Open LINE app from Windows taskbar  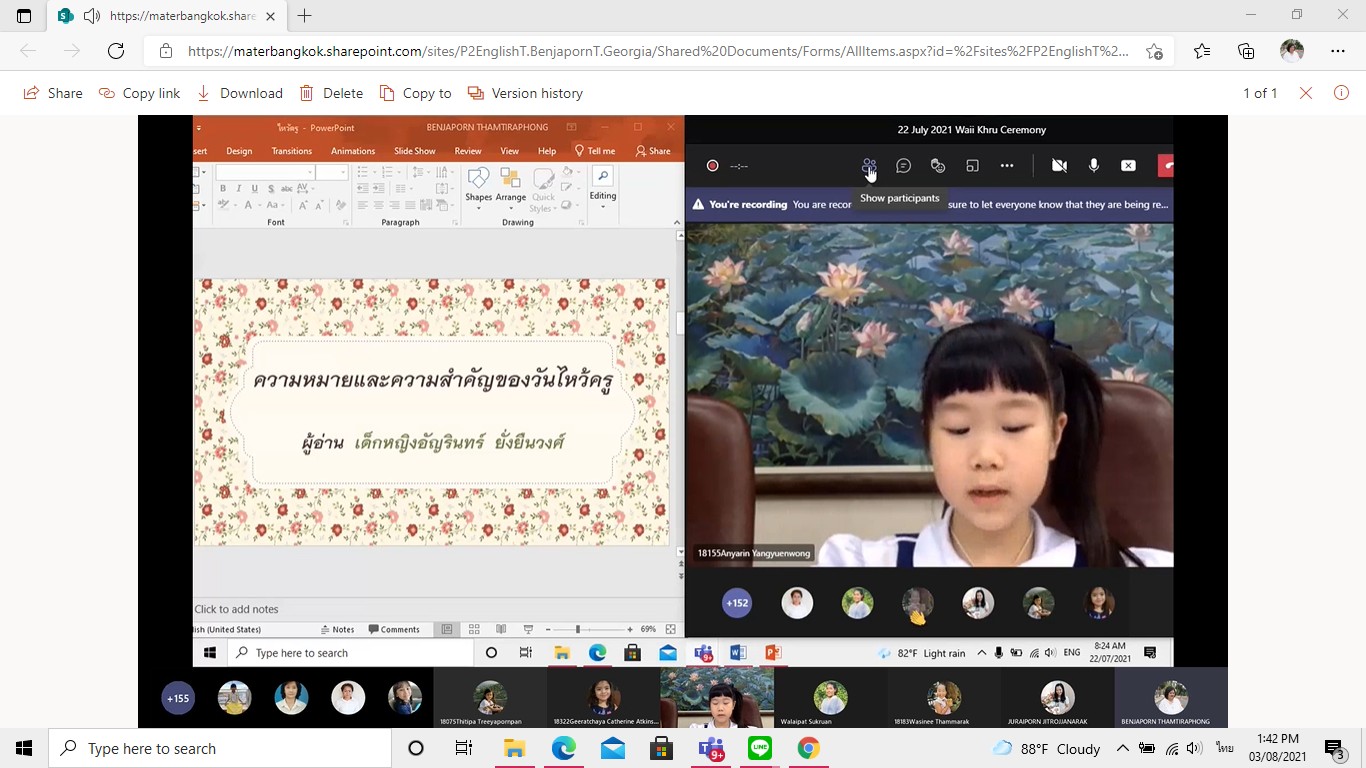[x=760, y=748]
